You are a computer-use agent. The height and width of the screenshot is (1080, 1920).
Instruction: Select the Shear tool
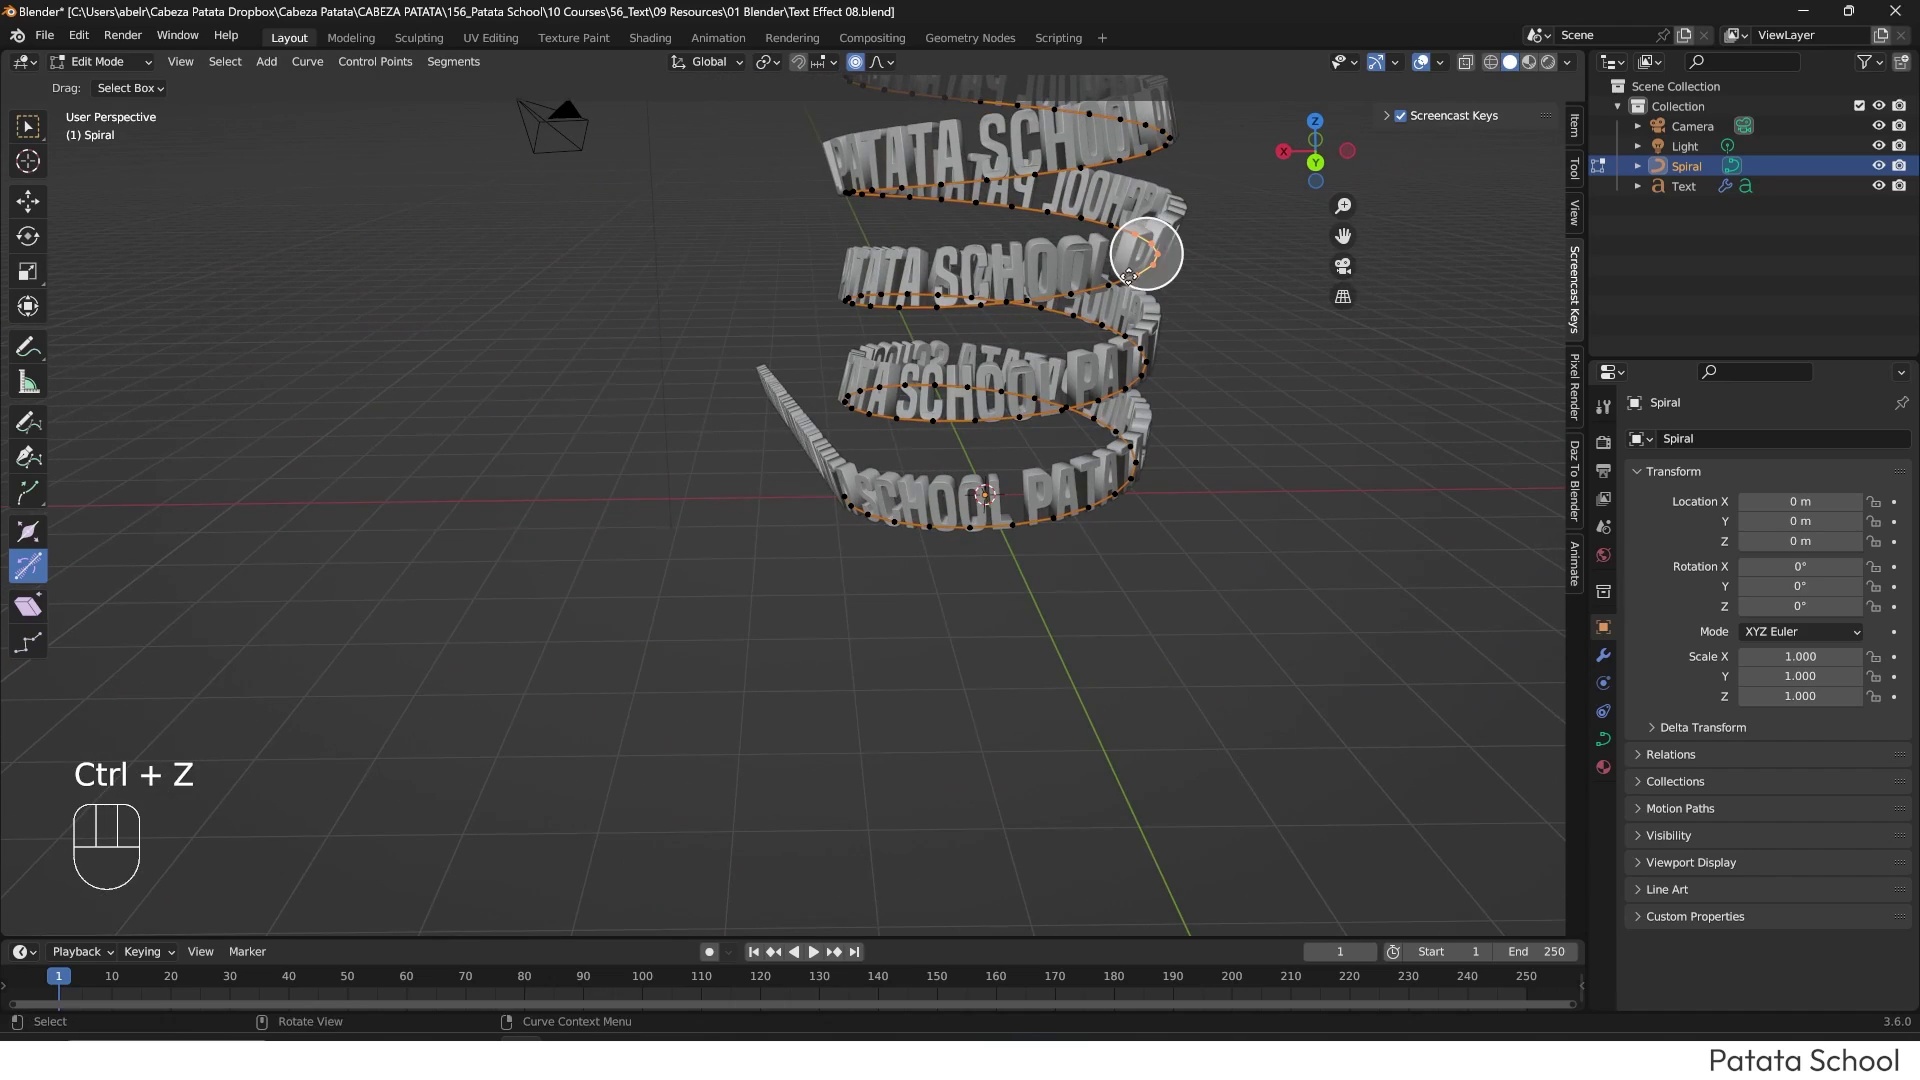click(28, 606)
